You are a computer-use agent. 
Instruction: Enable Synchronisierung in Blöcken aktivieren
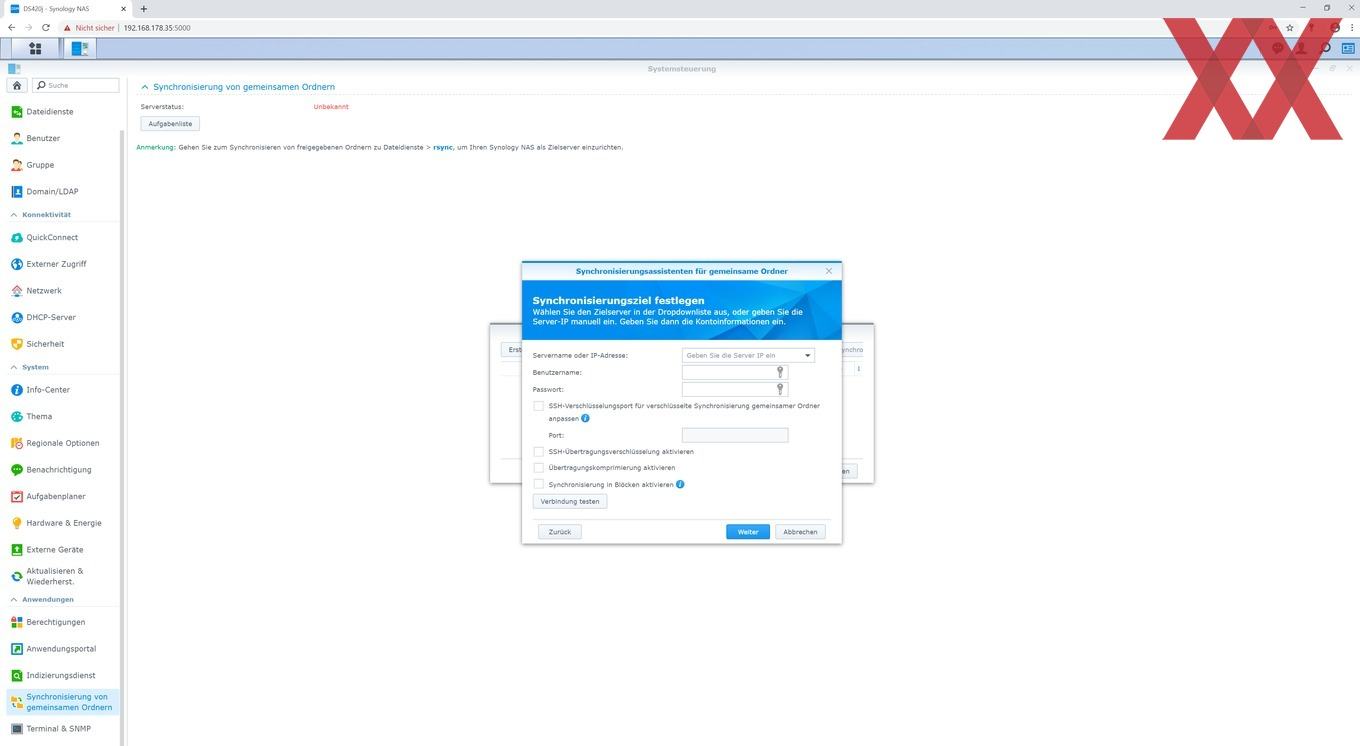[538, 484]
